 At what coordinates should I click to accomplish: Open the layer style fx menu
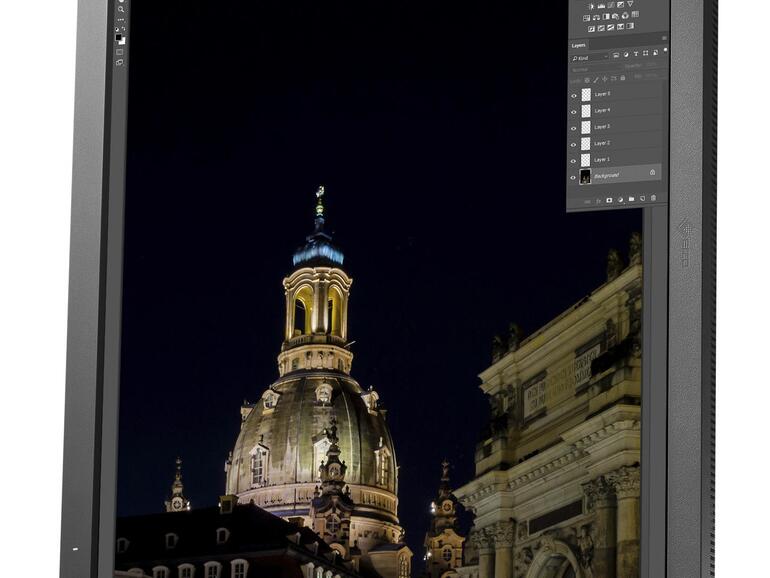pos(598,199)
